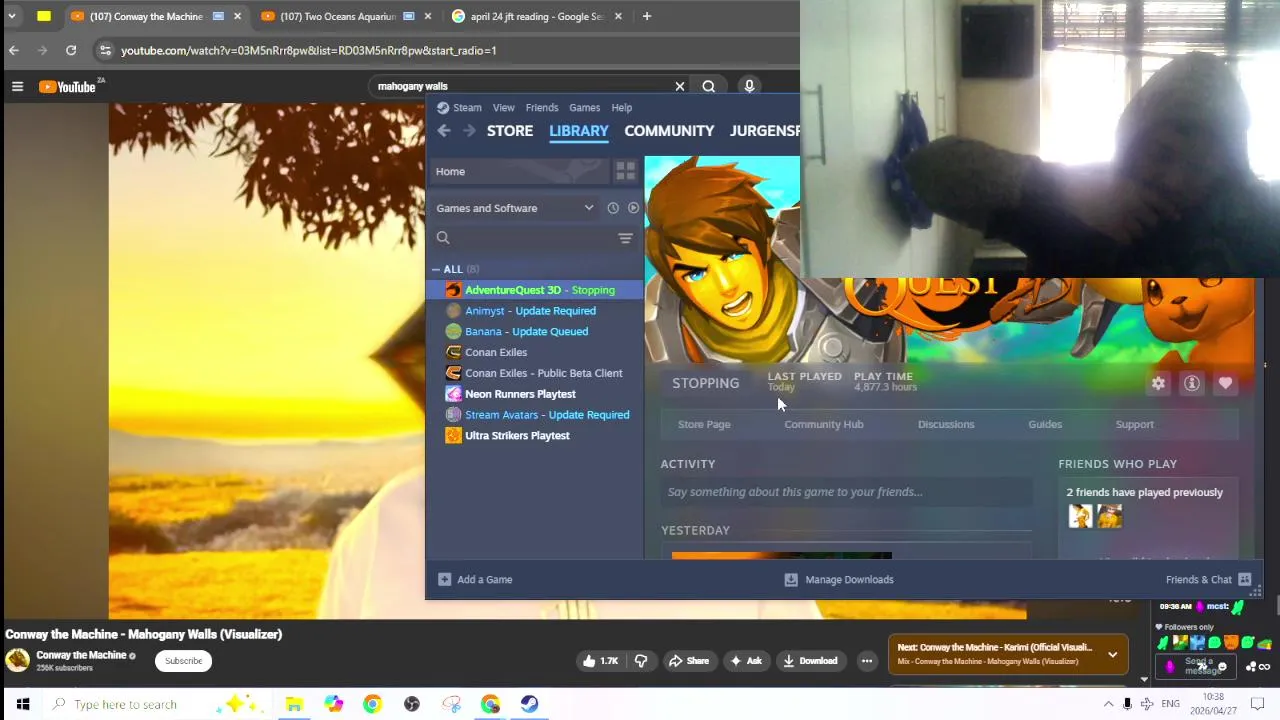Switch library to collections grid view
The image size is (1280, 720).
click(625, 171)
